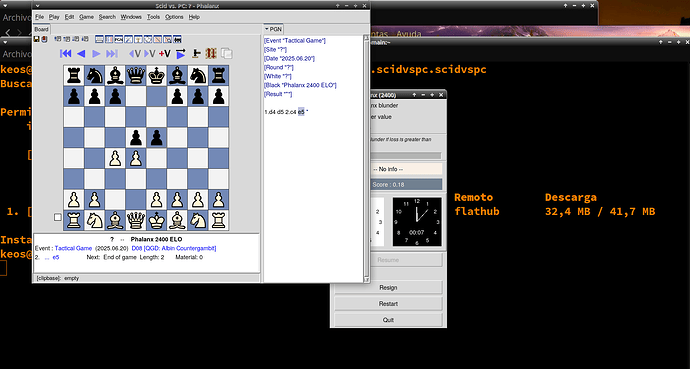Open the Help menu
690x369 pixels.
[x=194, y=17]
